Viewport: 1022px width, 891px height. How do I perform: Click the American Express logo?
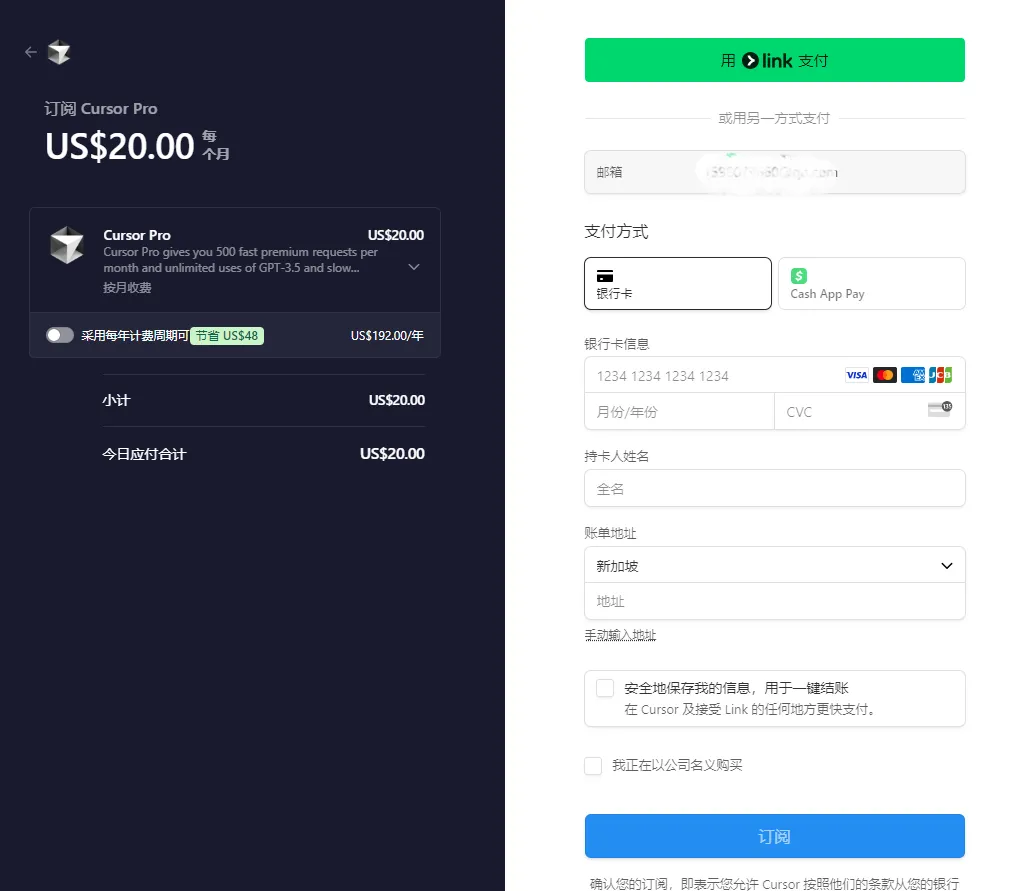click(912, 375)
